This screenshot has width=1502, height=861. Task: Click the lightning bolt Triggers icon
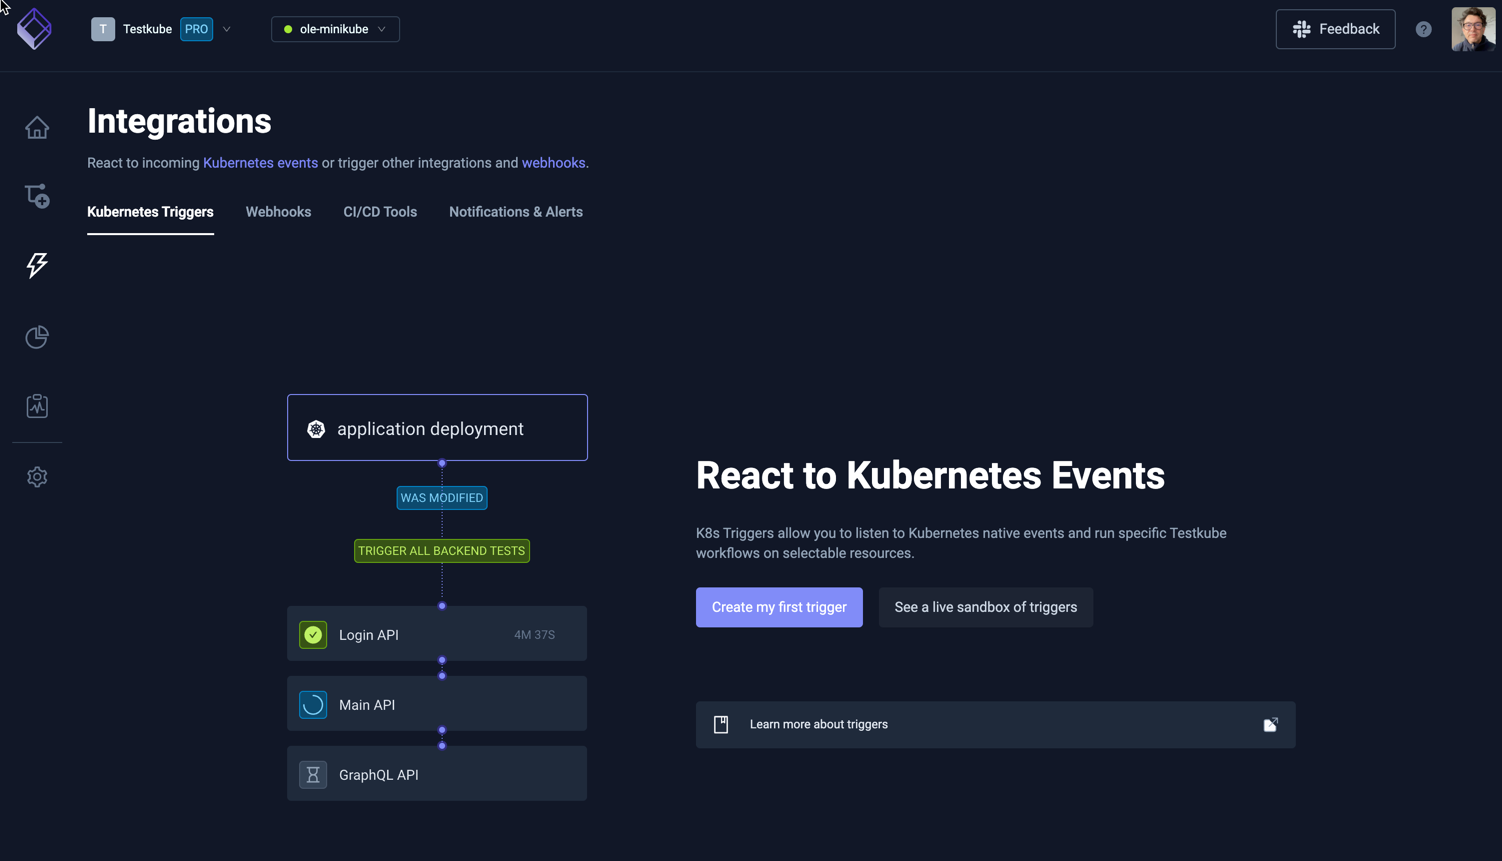(x=36, y=265)
